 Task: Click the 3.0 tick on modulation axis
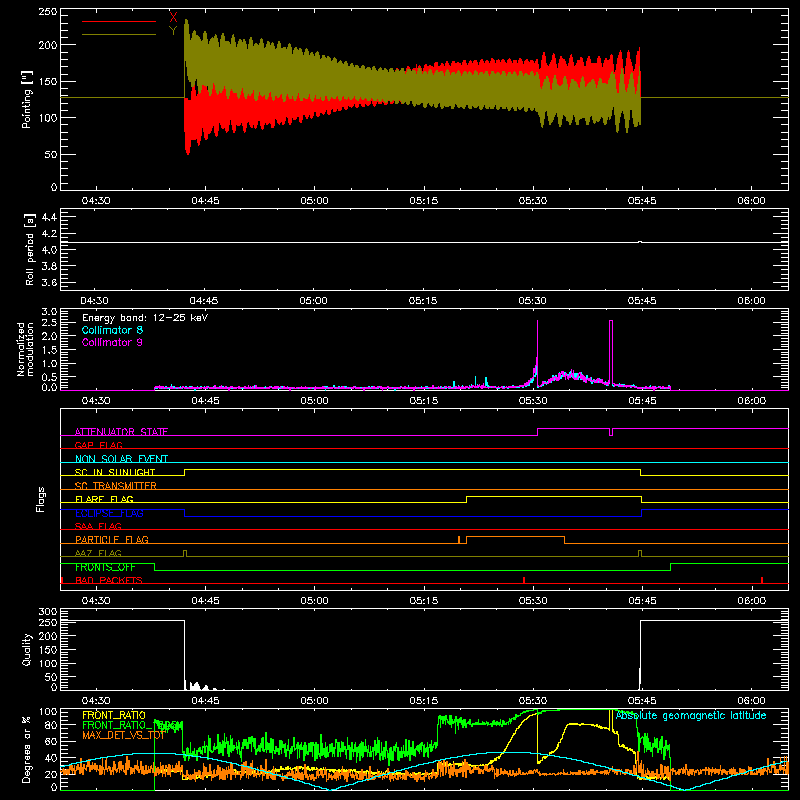click(49, 312)
